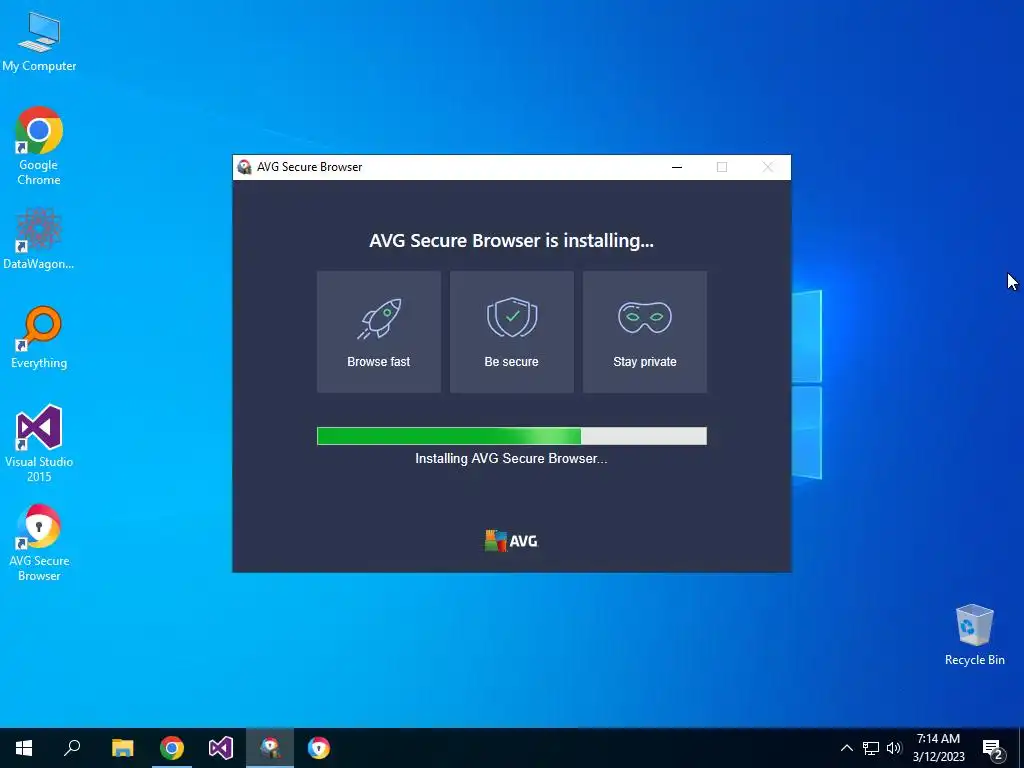The width and height of the screenshot is (1024, 768).
Task: Open the Windows Start menu
Action: tap(24, 748)
